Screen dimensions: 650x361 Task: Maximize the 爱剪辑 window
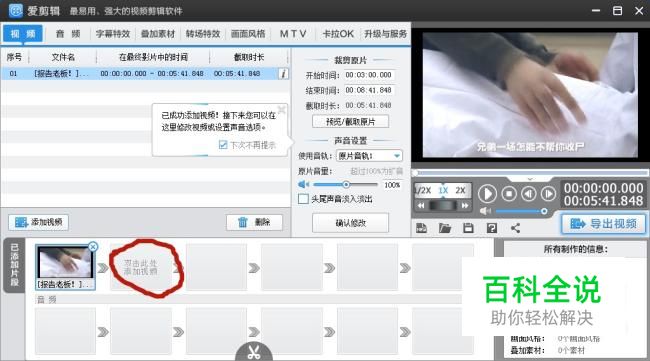(x=617, y=11)
